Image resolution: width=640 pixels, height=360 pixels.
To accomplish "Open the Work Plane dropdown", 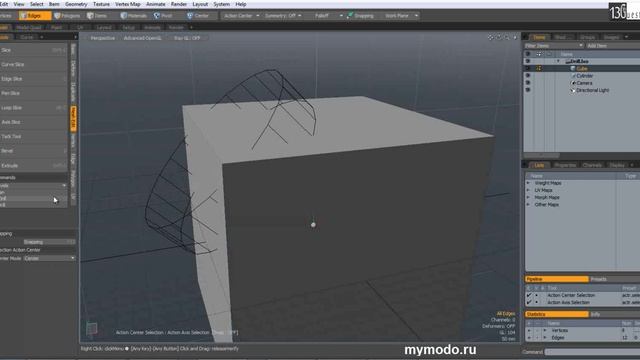I will [401, 16].
